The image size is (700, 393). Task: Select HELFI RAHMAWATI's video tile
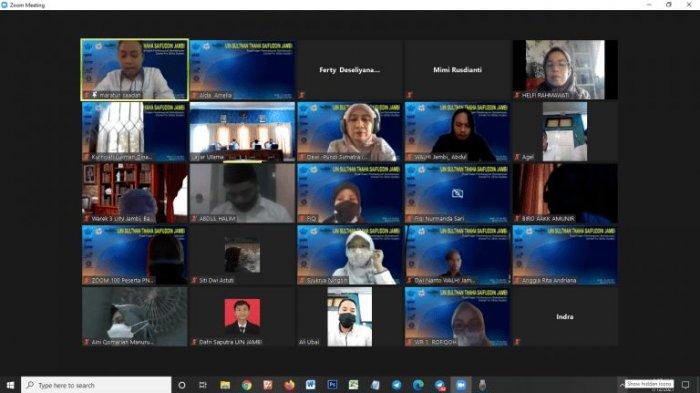click(565, 70)
